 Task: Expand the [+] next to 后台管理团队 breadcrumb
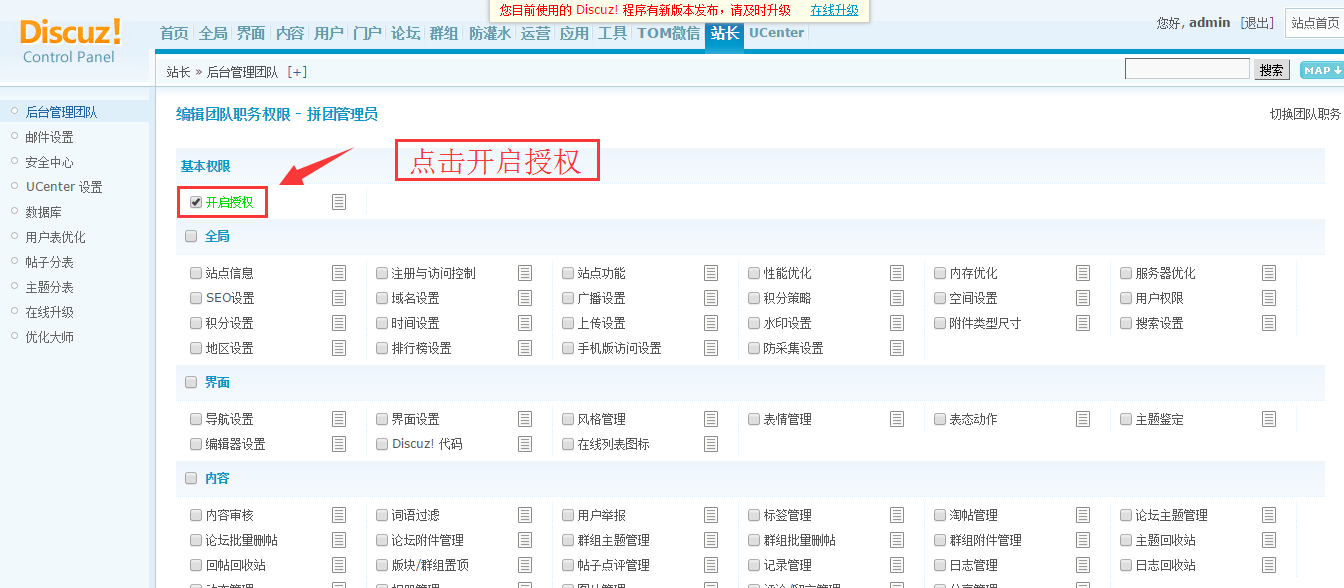pos(297,72)
